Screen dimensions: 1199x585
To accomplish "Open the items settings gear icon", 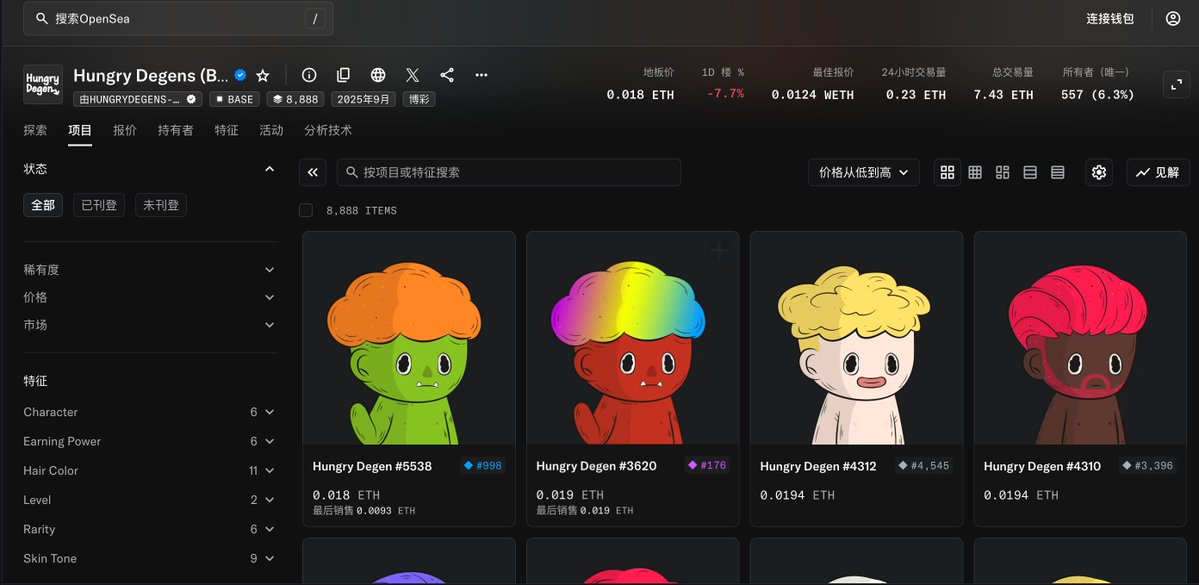I will [x=1099, y=172].
